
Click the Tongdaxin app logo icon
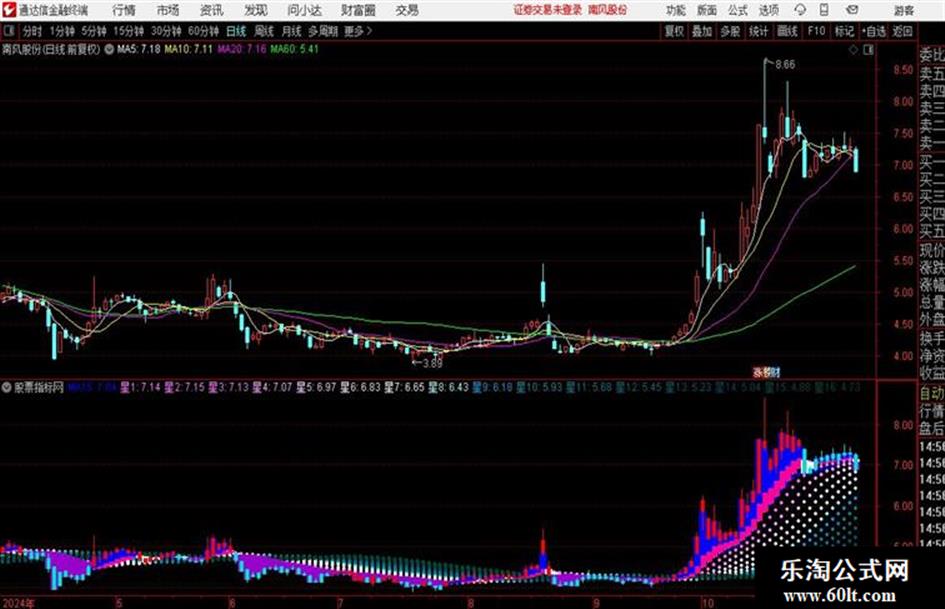[9, 10]
